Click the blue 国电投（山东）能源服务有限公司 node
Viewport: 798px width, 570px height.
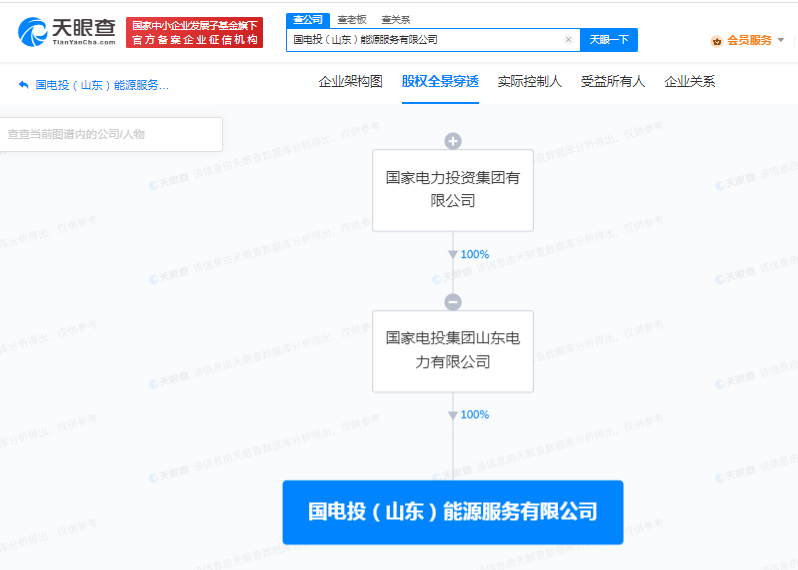click(x=453, y=512)
